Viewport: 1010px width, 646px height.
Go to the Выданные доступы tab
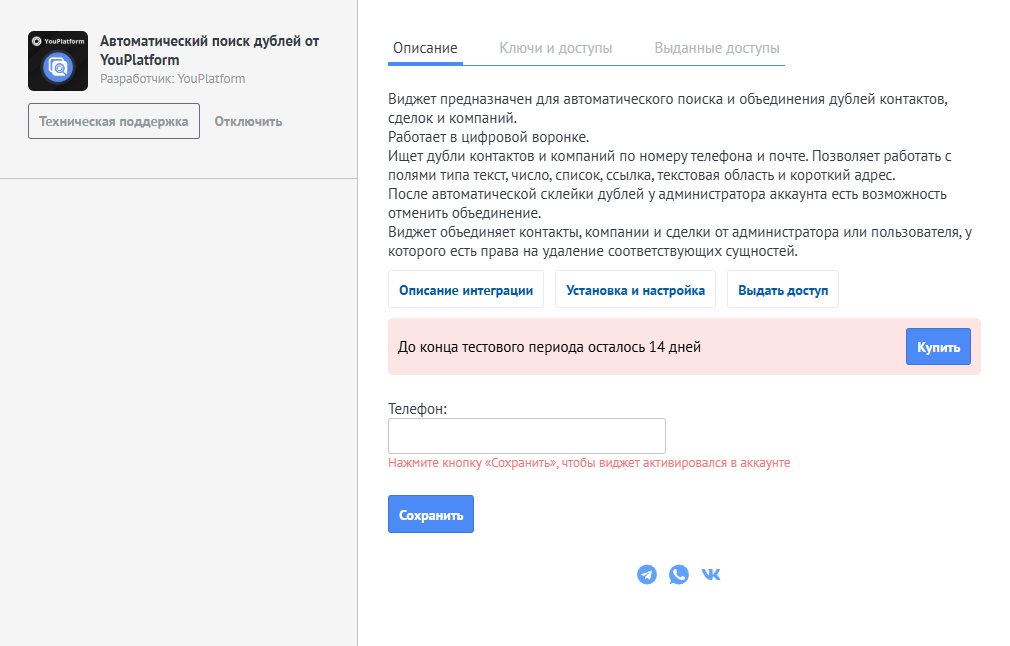[x=717, y=48]
